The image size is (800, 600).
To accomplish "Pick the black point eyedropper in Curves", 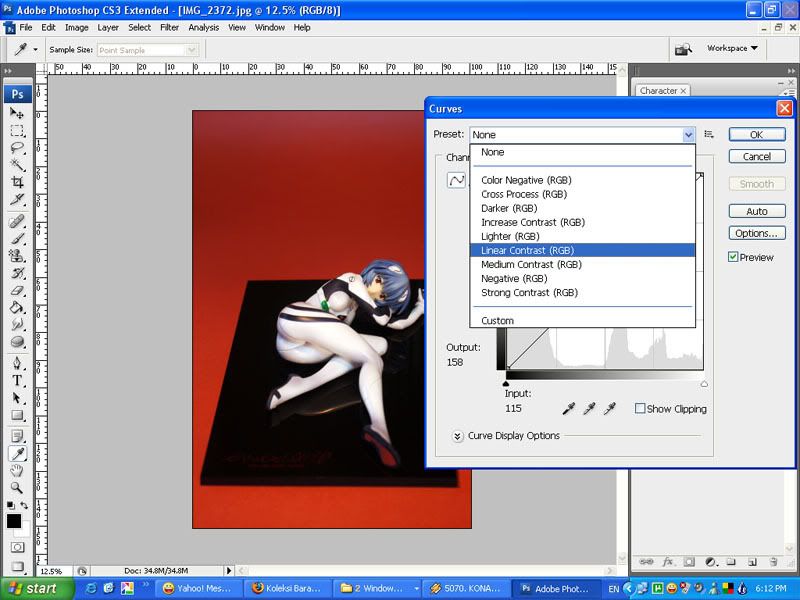I will pos(568,408).
